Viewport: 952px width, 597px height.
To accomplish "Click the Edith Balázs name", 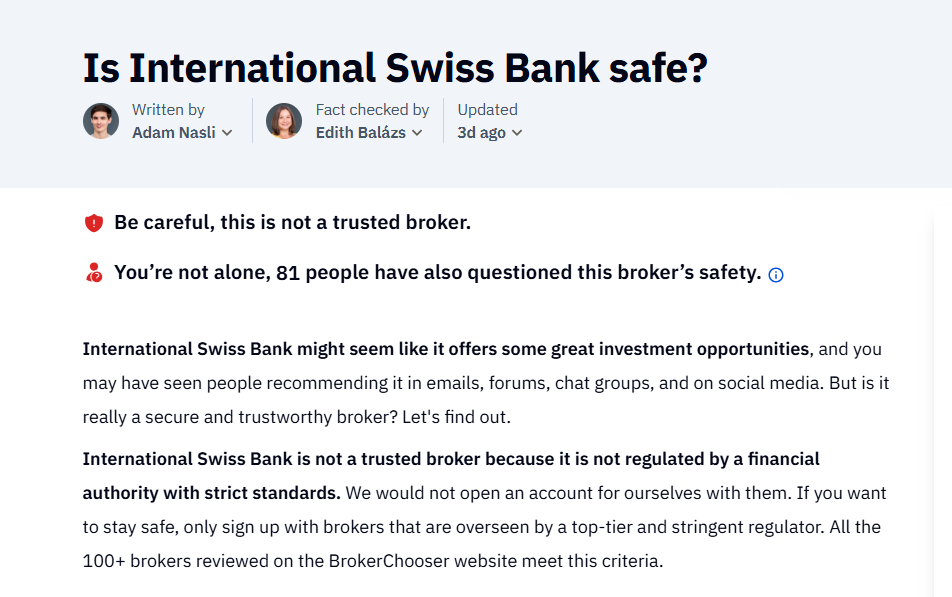I will 361,132.
